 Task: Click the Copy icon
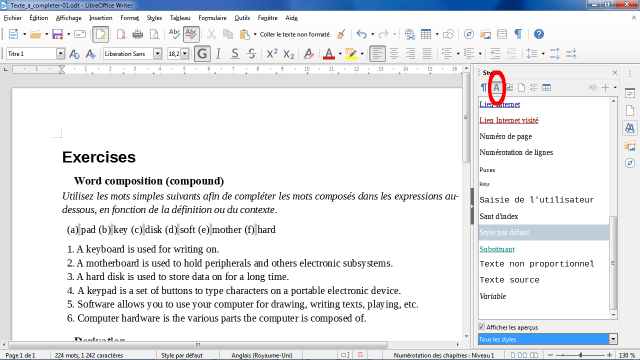pyautogui.click(x=228, y=34)
